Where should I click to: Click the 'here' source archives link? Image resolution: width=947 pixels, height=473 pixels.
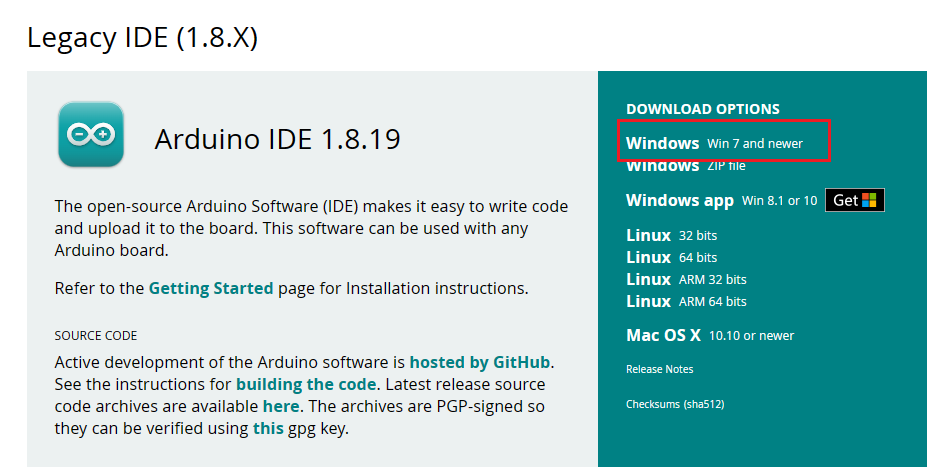point(280,406)
